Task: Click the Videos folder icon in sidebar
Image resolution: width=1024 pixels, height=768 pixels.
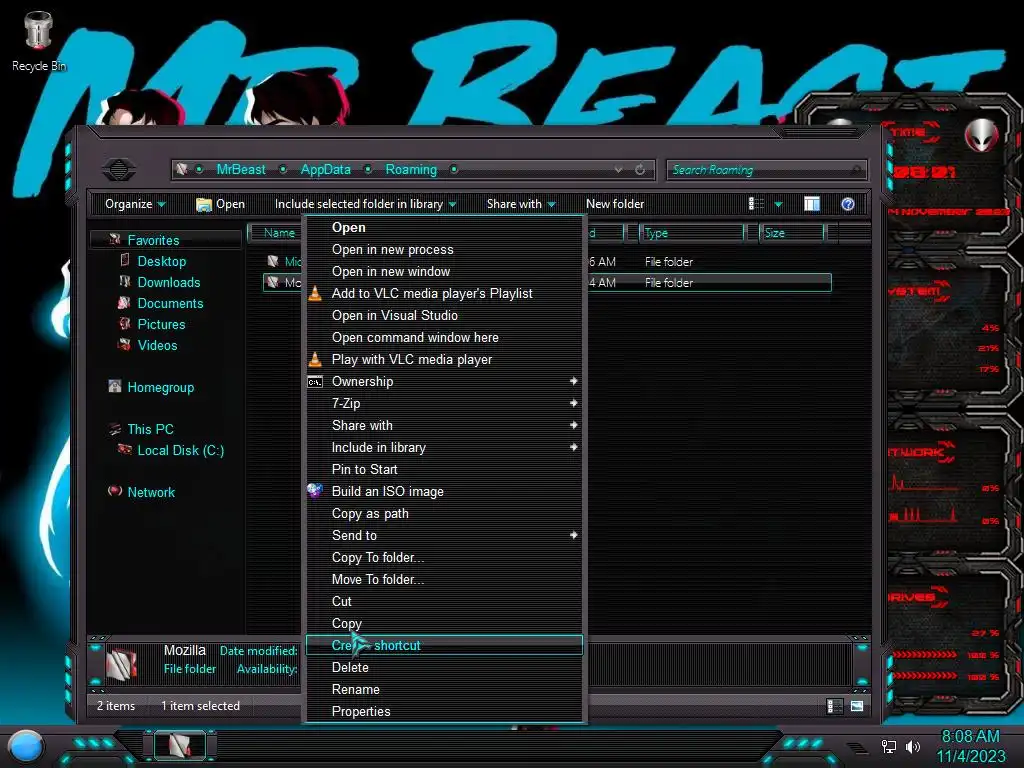Action: [x=125, y=345]
